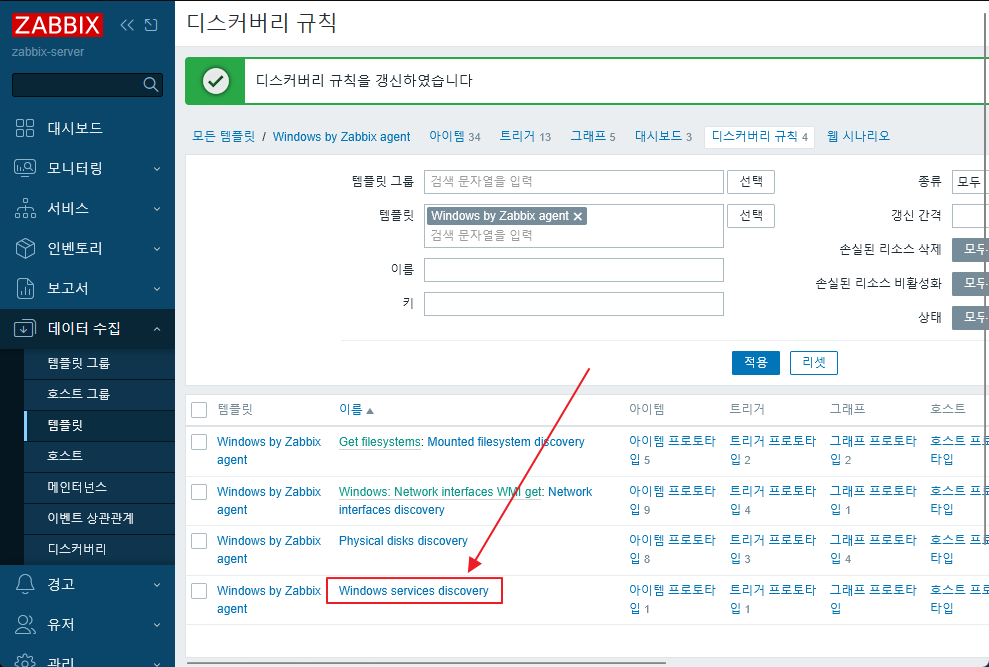The image size is (989, 667).
Task: Click the search magnifier icon in sidebar
Action: (150, 84)
